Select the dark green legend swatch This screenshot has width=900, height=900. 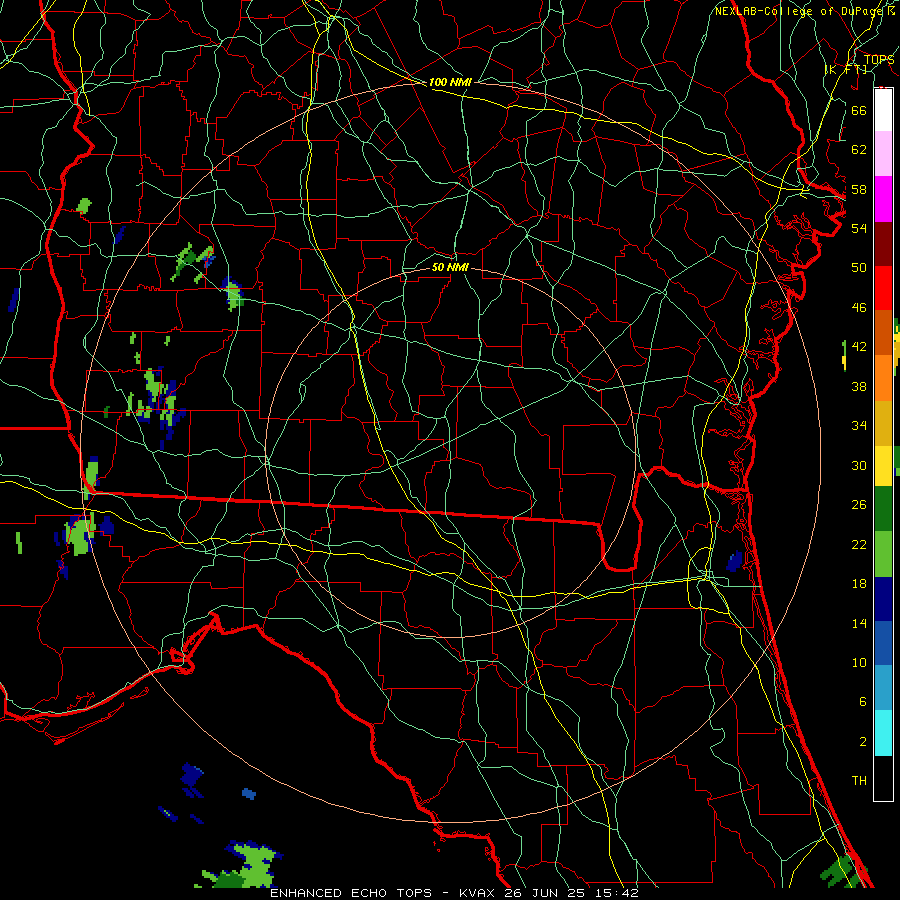pos(883,509)
